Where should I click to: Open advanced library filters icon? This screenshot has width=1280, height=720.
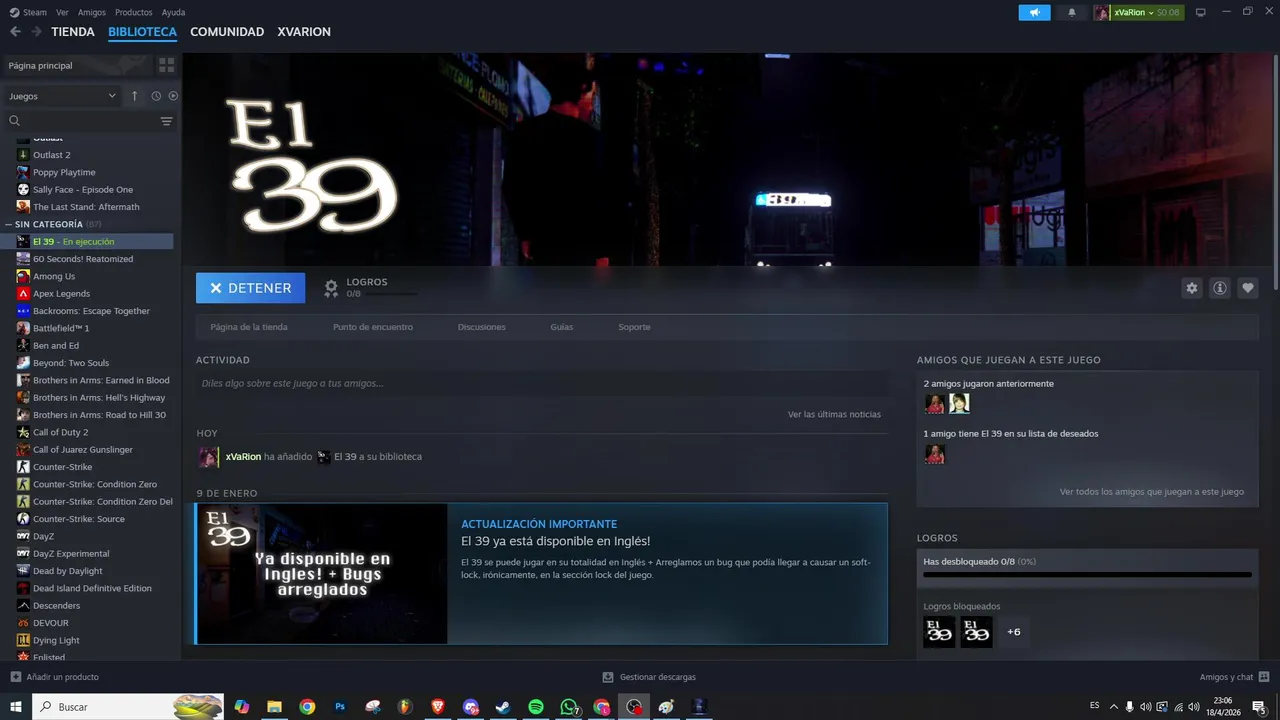(x=166, y=121)
